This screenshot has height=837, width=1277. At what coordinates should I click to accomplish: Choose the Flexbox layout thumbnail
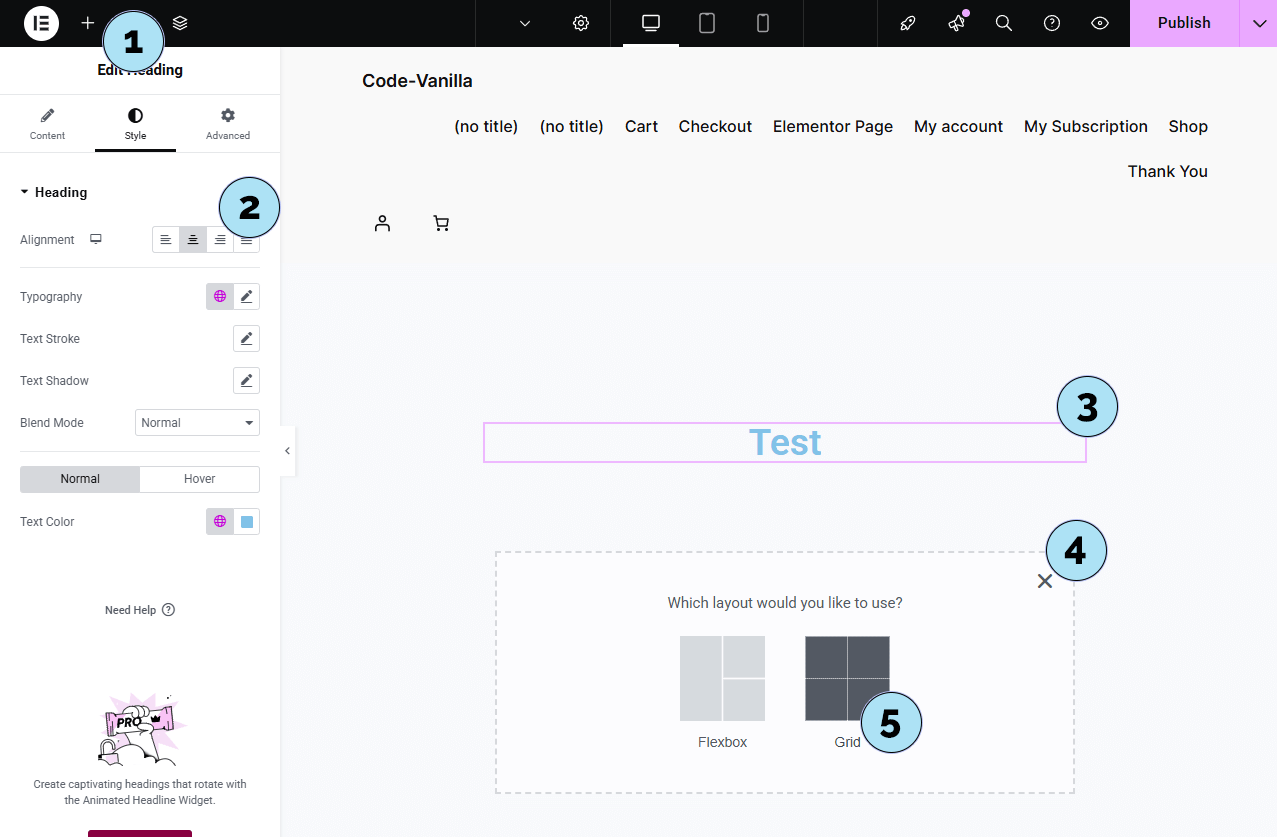coord(722,679)
